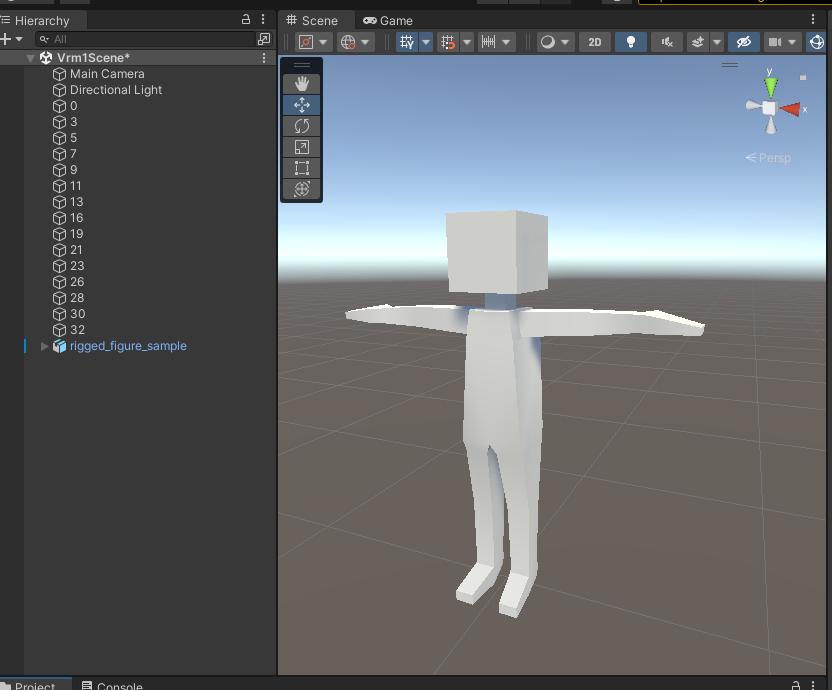Select the combined Transform tool
This screenshot has height=690, width=832.
[x=301, y=188]
